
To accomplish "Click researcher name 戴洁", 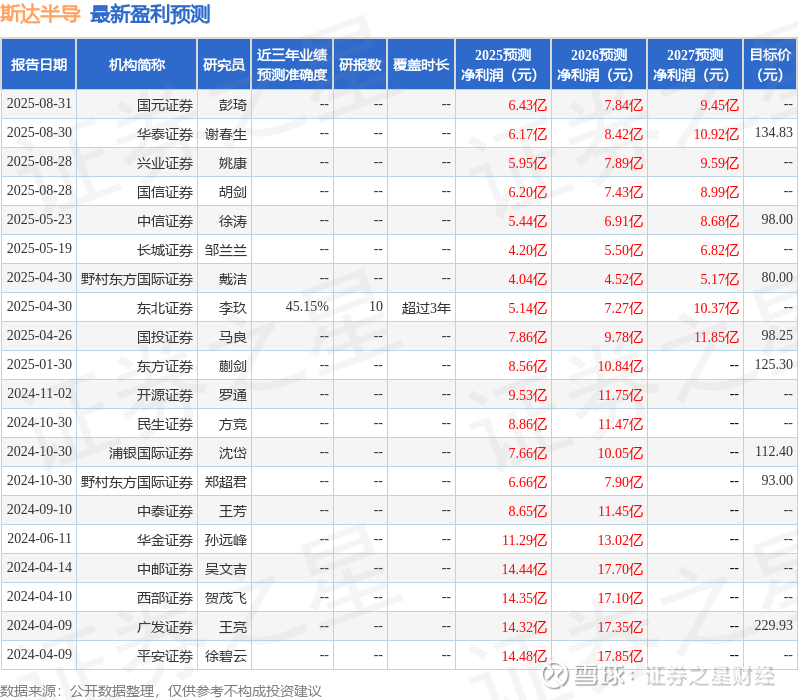I will tap(233, 279).
